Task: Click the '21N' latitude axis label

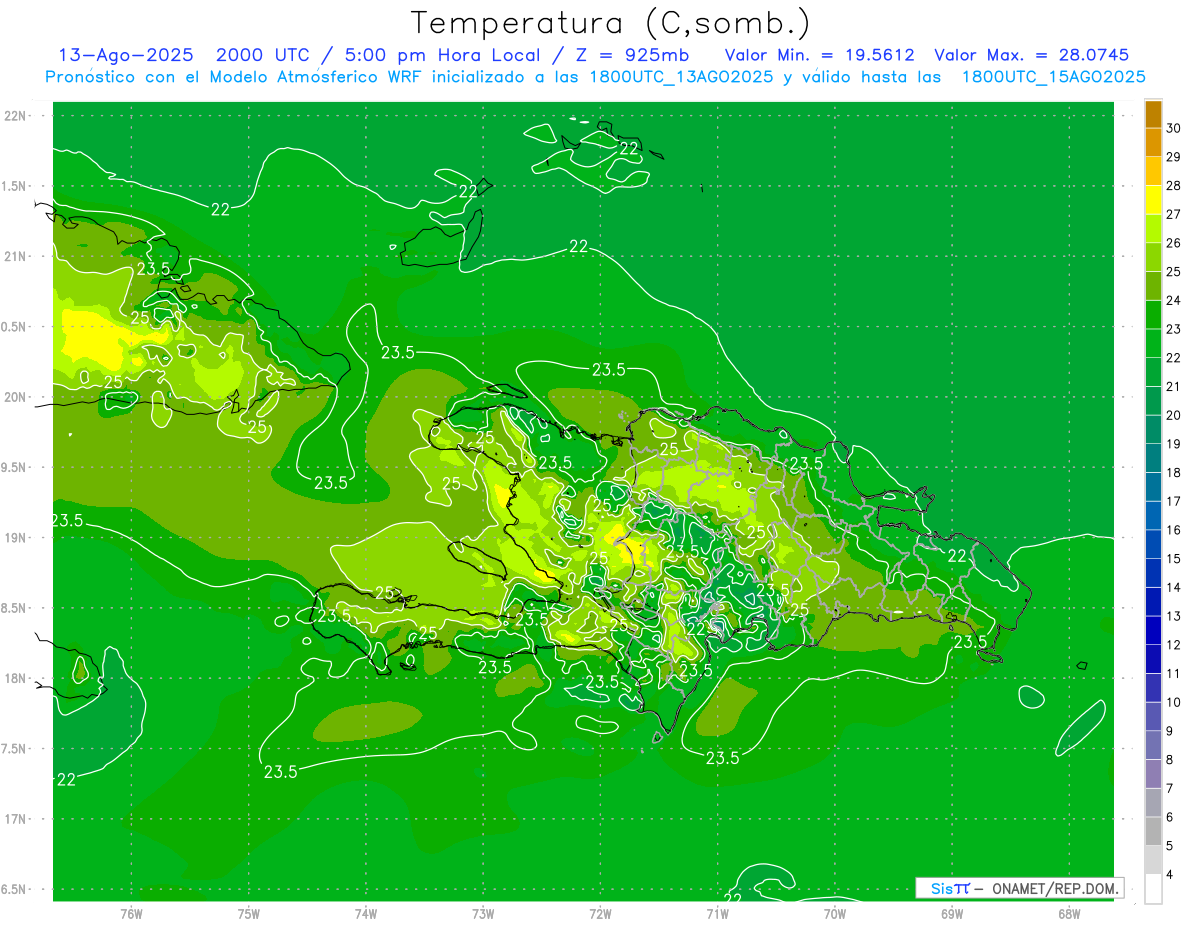Action: click(x=15, y=256)
